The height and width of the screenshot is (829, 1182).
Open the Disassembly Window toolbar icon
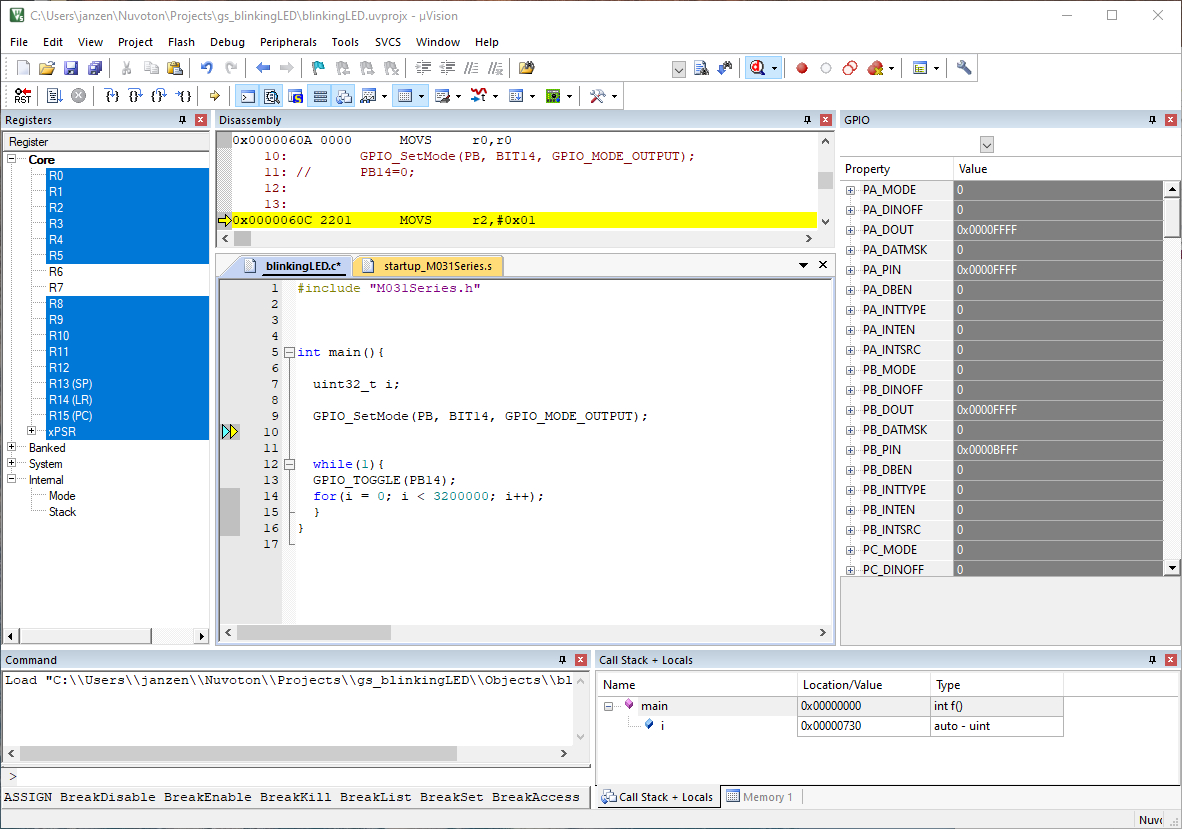(x=271, y=95)
